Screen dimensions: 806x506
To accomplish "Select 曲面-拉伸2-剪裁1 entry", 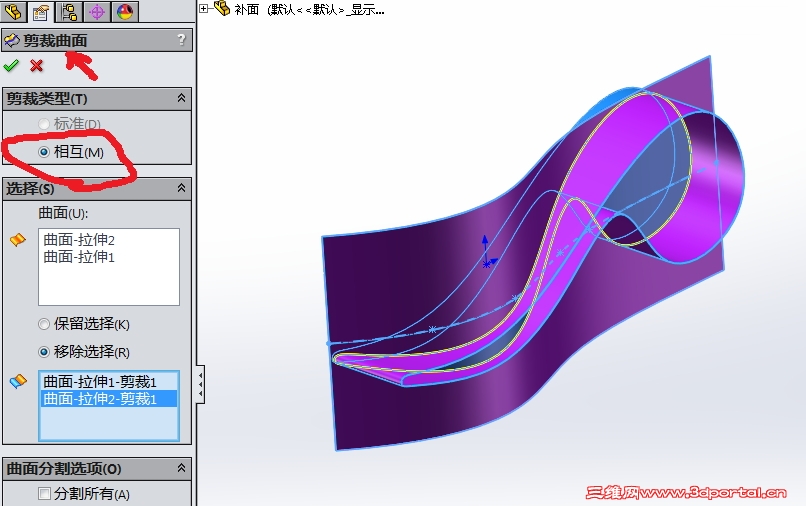I will point(108,399).
